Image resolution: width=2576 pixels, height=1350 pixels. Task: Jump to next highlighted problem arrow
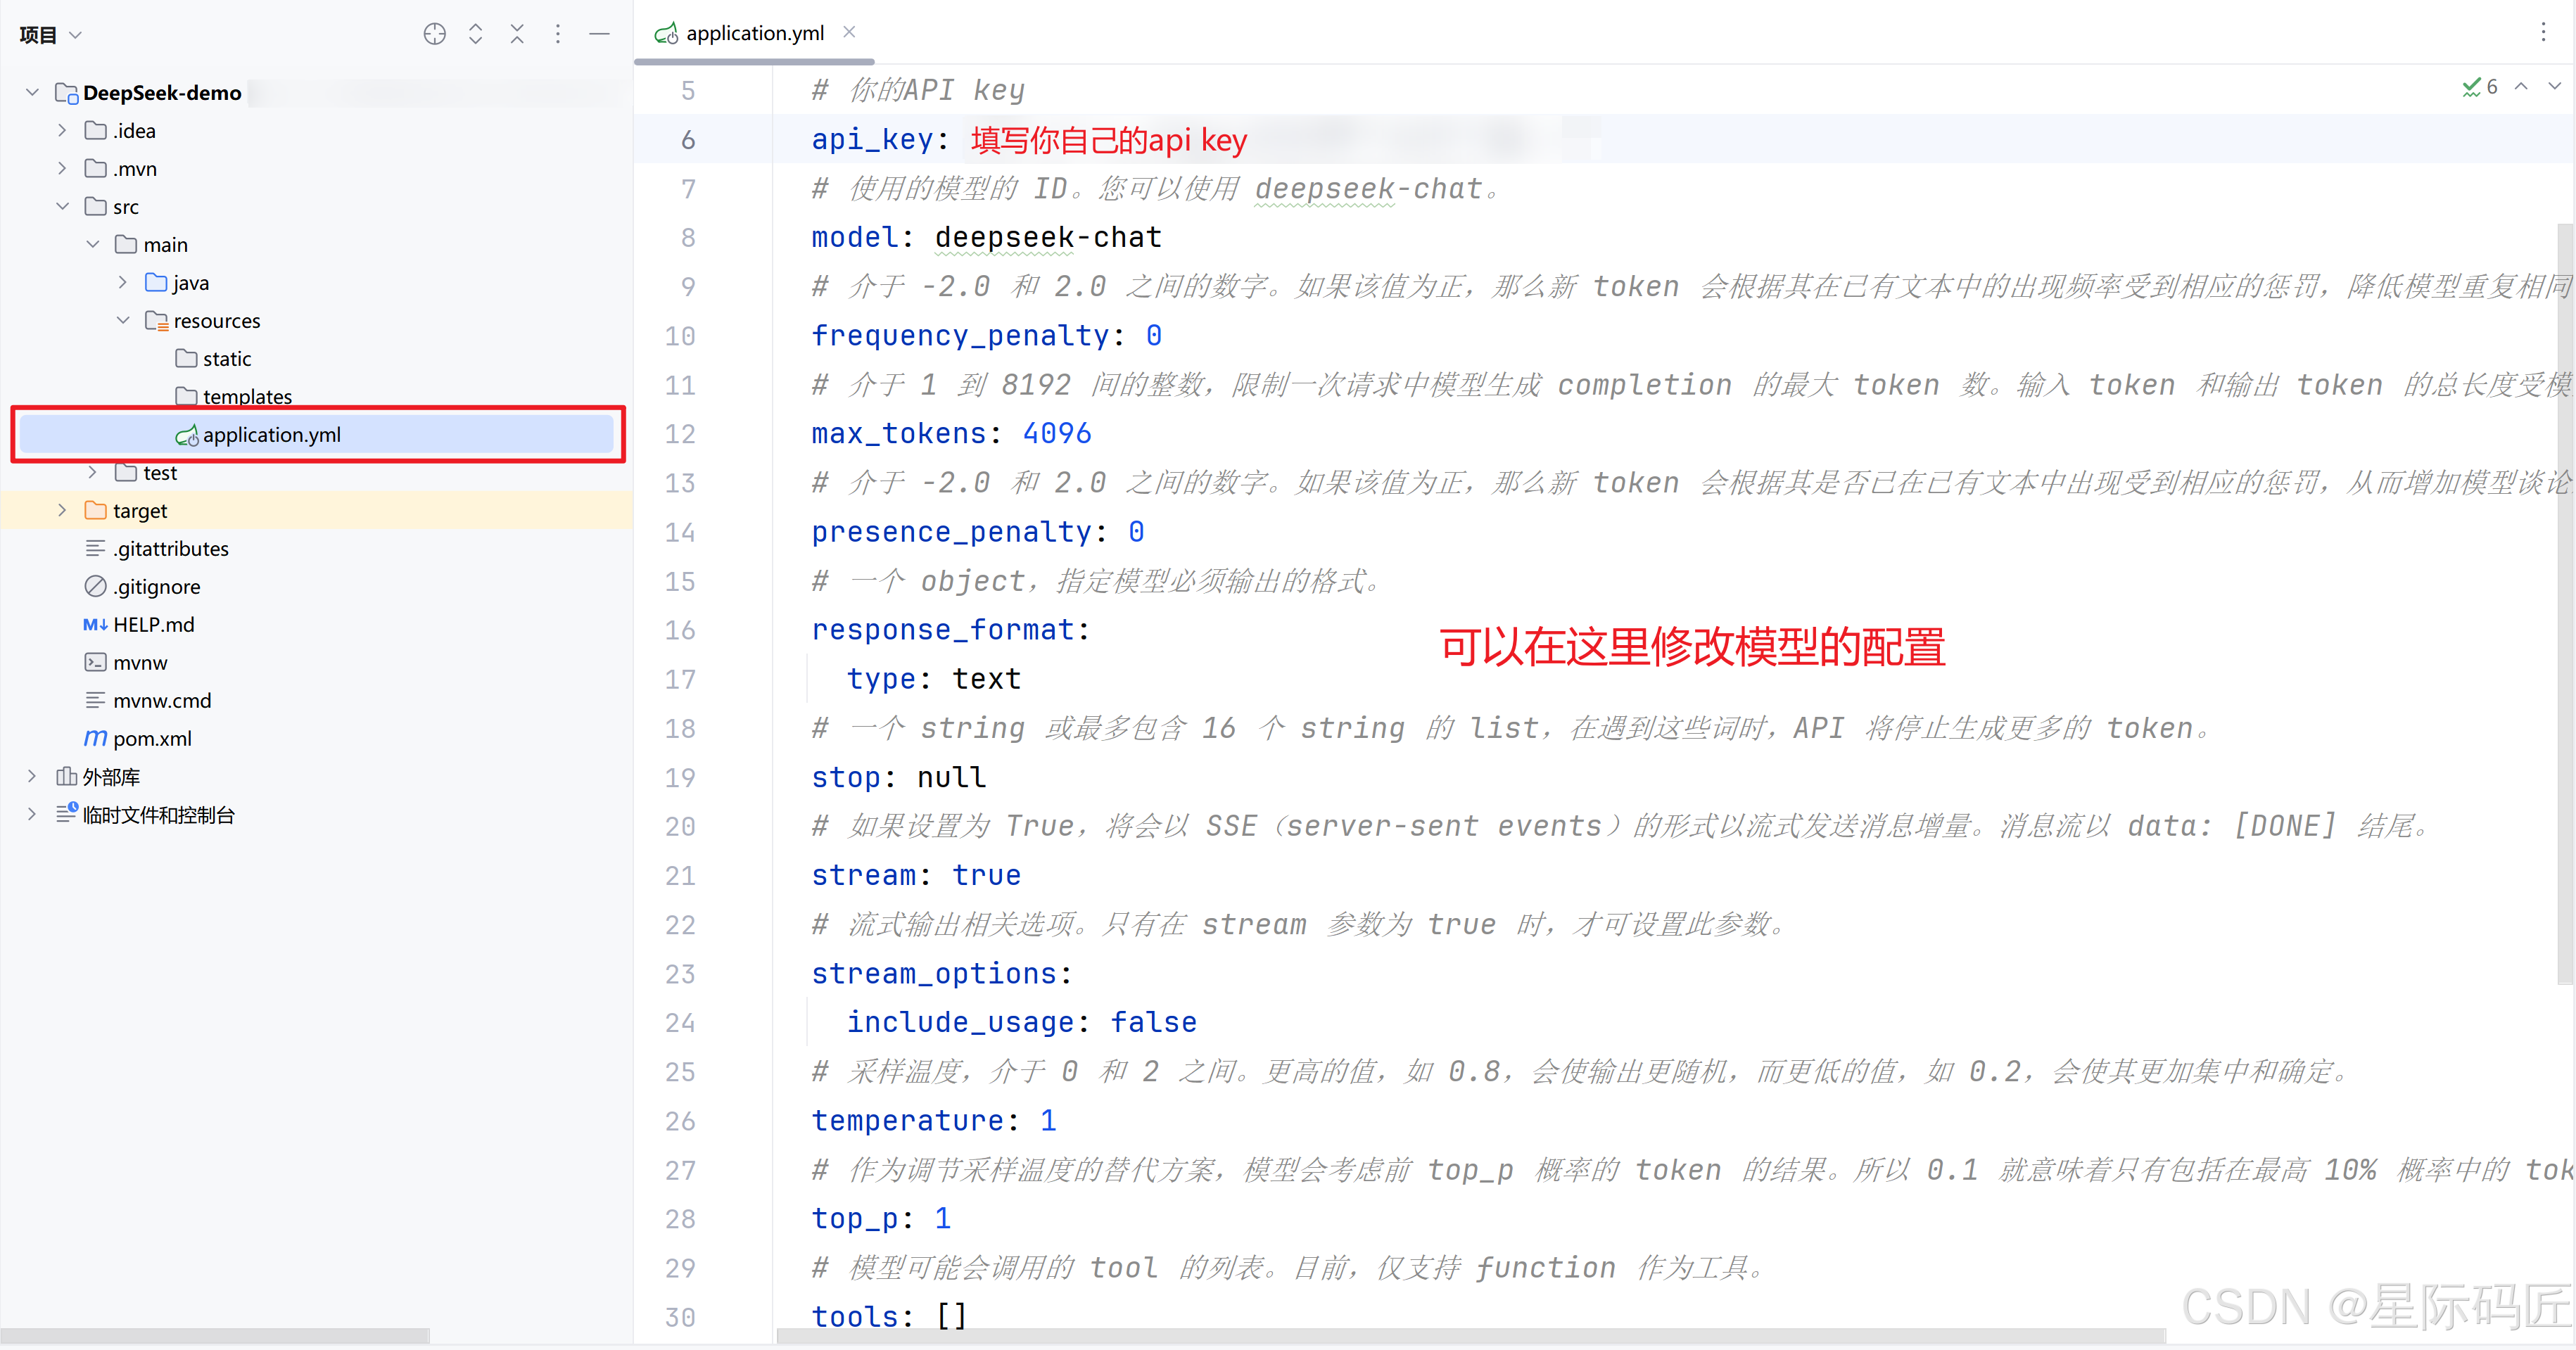pyautogui.click(x=2554, y=87)
